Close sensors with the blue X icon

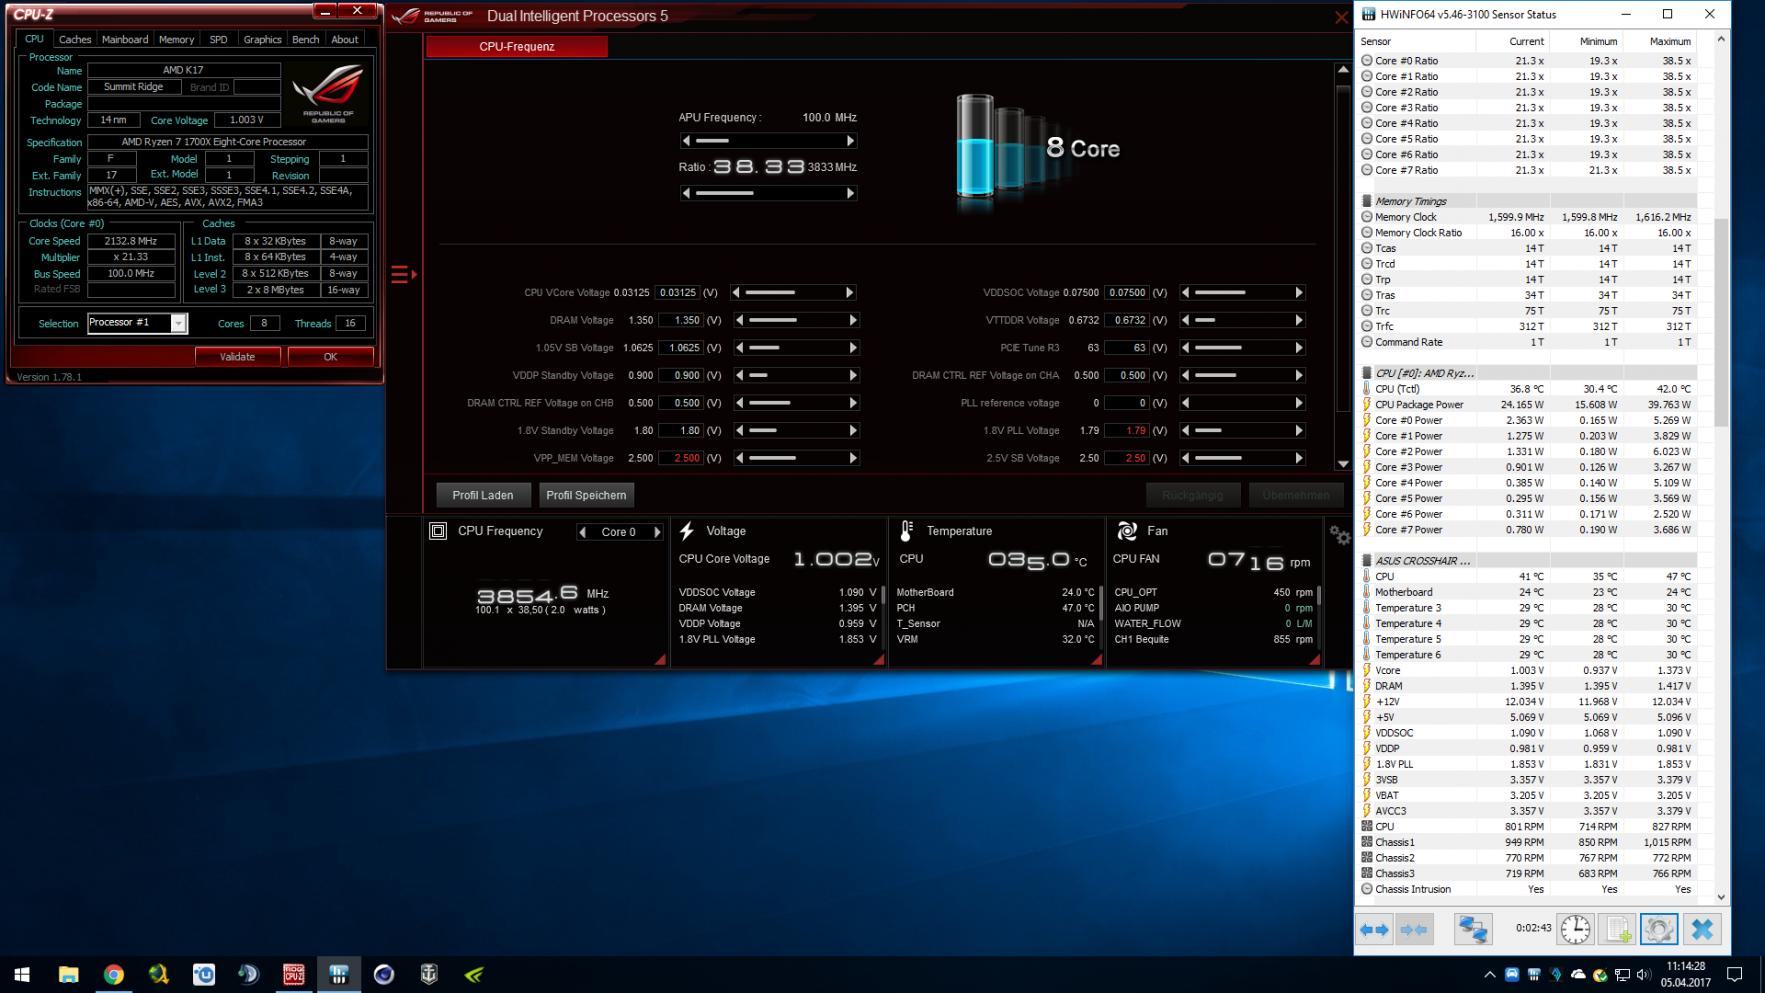1702,929
